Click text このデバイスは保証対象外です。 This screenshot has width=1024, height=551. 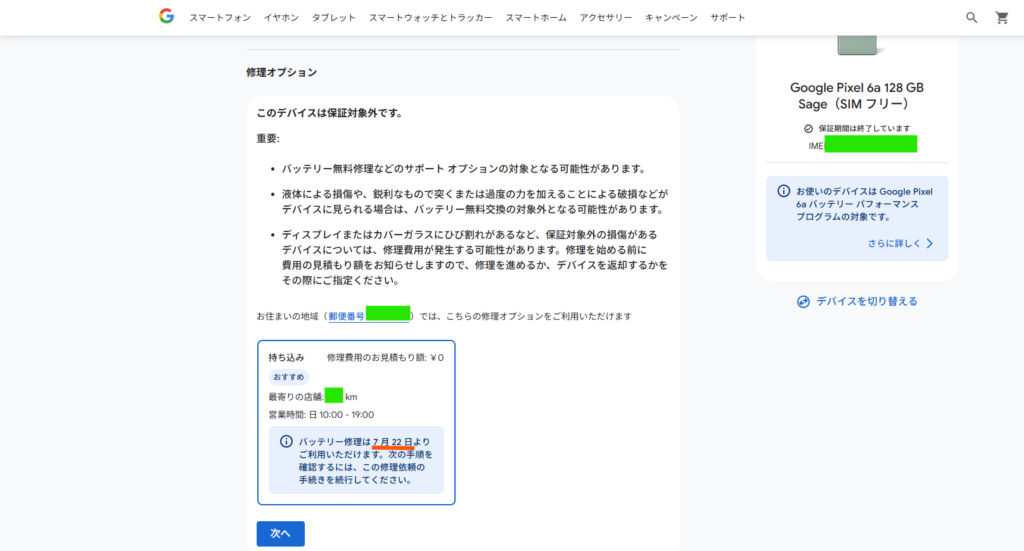(x=331, y=113)
